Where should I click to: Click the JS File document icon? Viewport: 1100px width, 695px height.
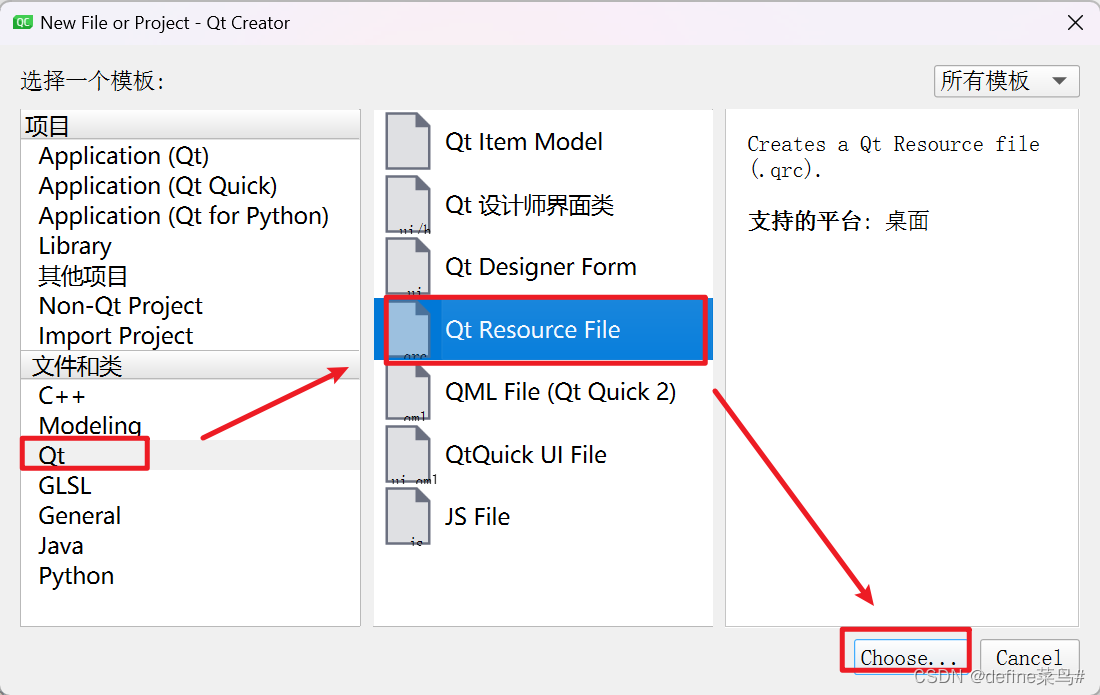coord(408,517)
